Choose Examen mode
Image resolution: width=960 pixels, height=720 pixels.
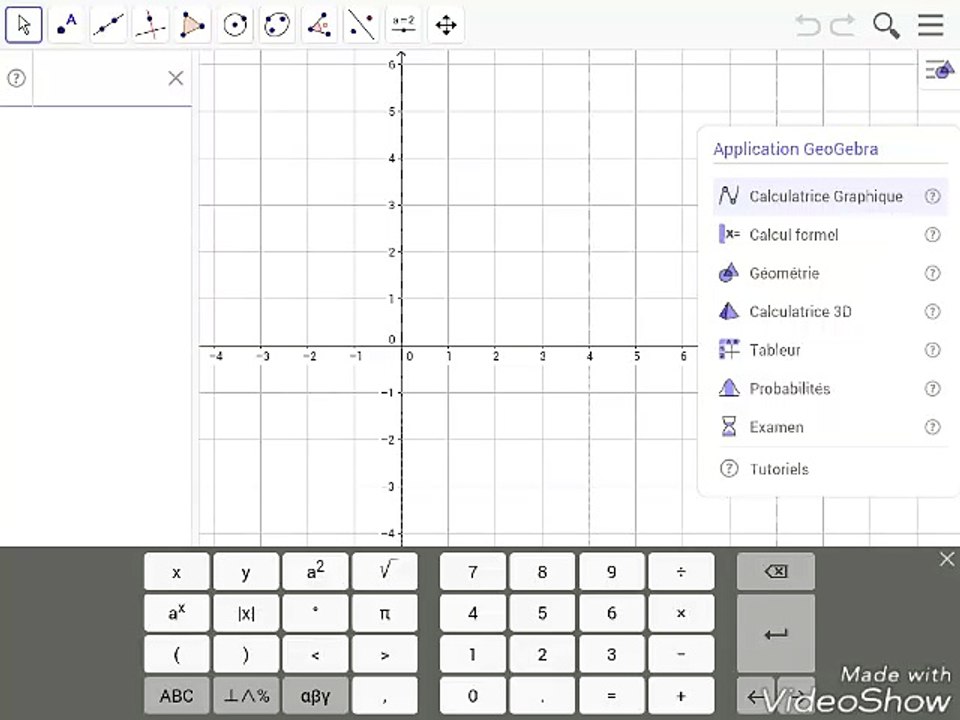tap(830, 427)
